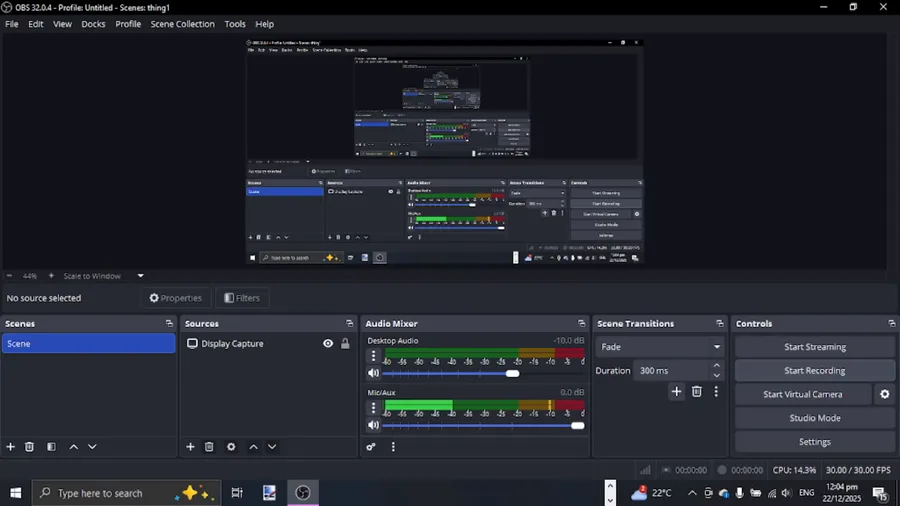This screenshot has height=506, width=900.
Task: Open virtual camera settings gear
Action: coord(885,394)
